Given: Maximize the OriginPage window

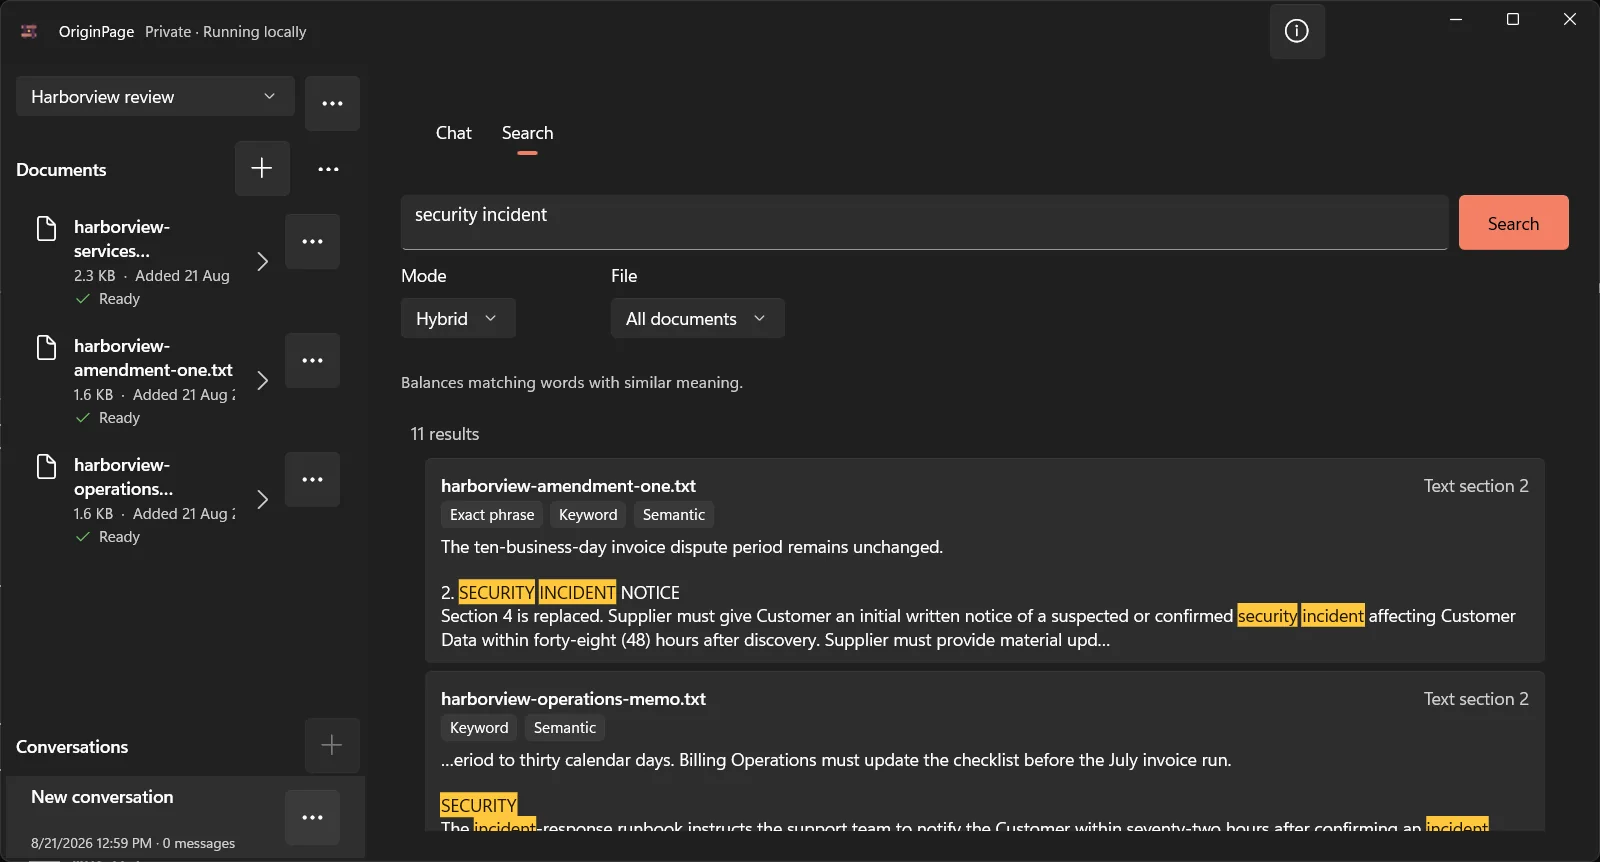Looking at the screenshot, I should [1513, 19].
